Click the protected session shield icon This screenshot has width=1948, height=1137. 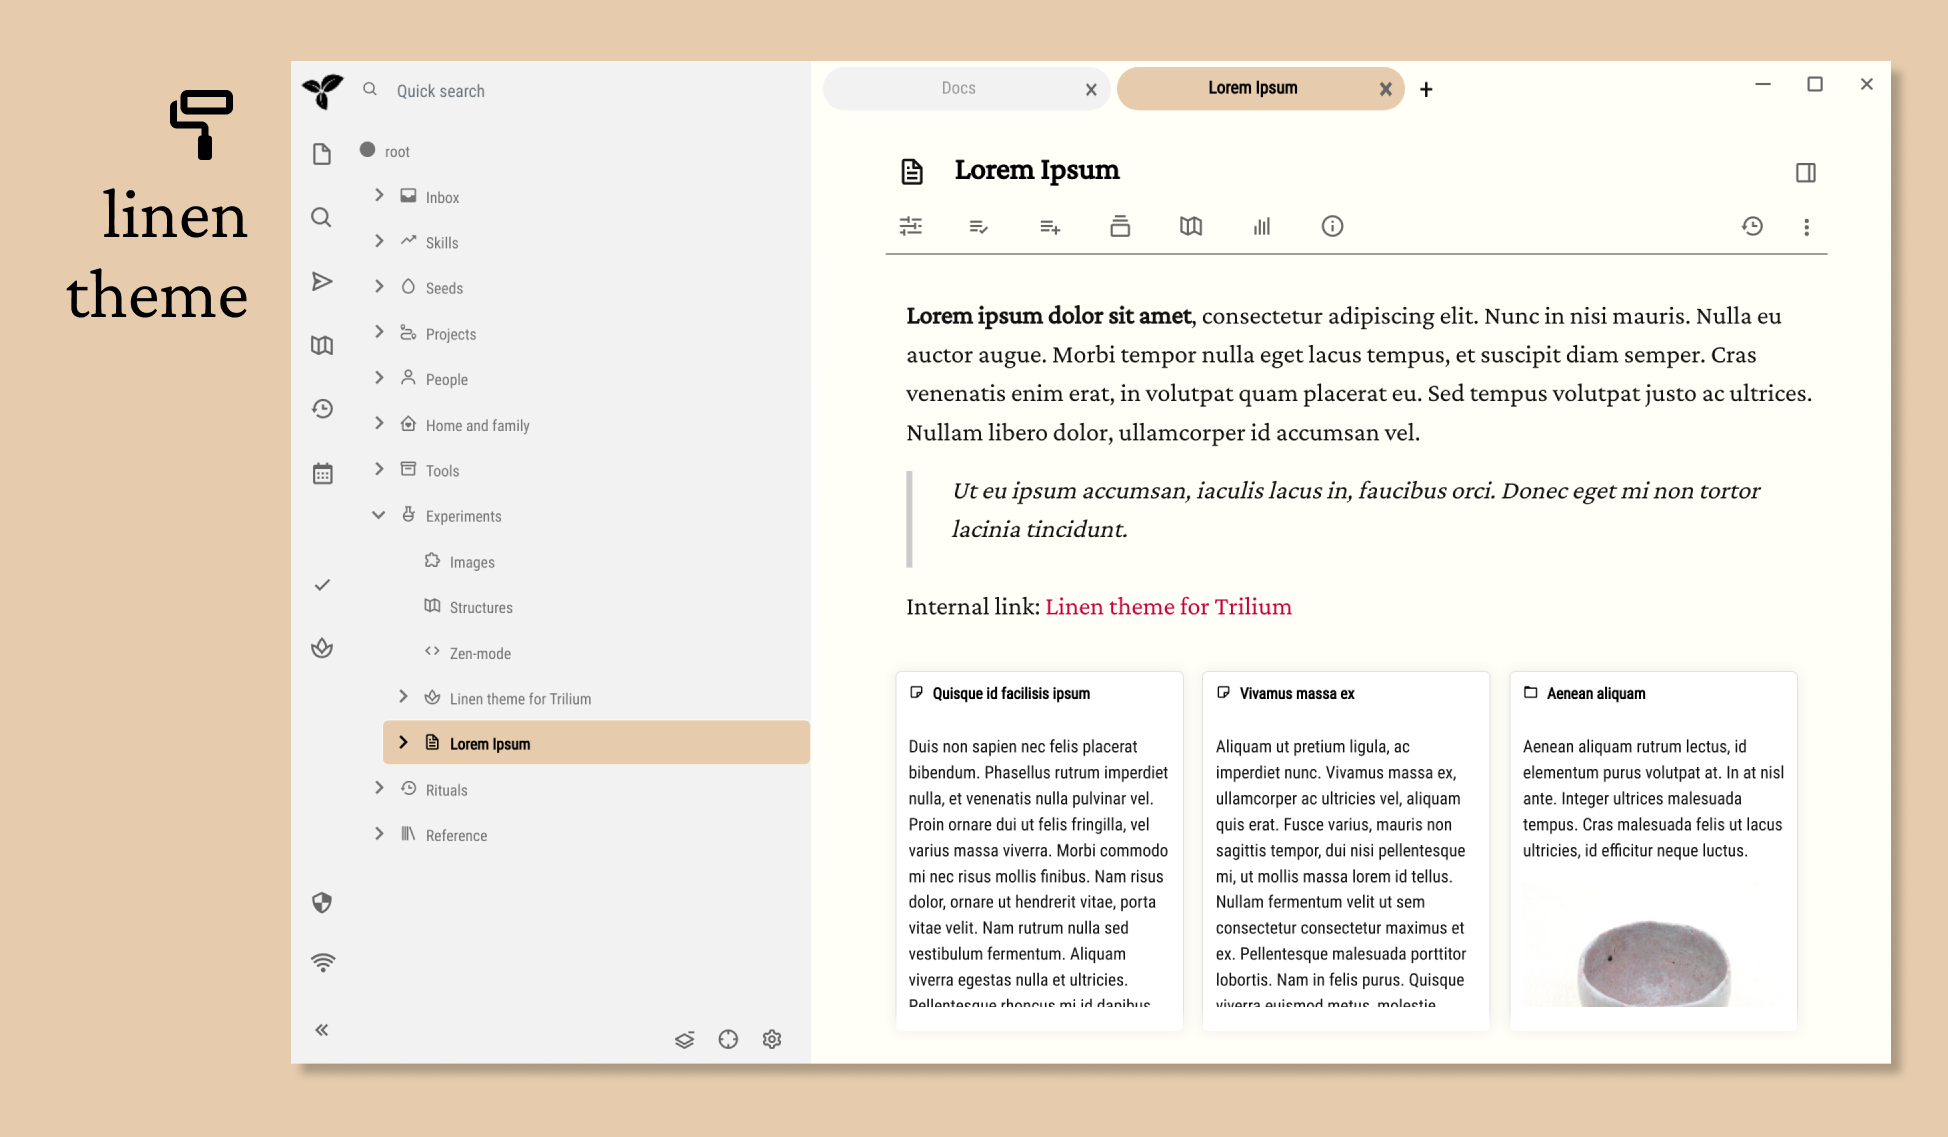pos(322,903)
